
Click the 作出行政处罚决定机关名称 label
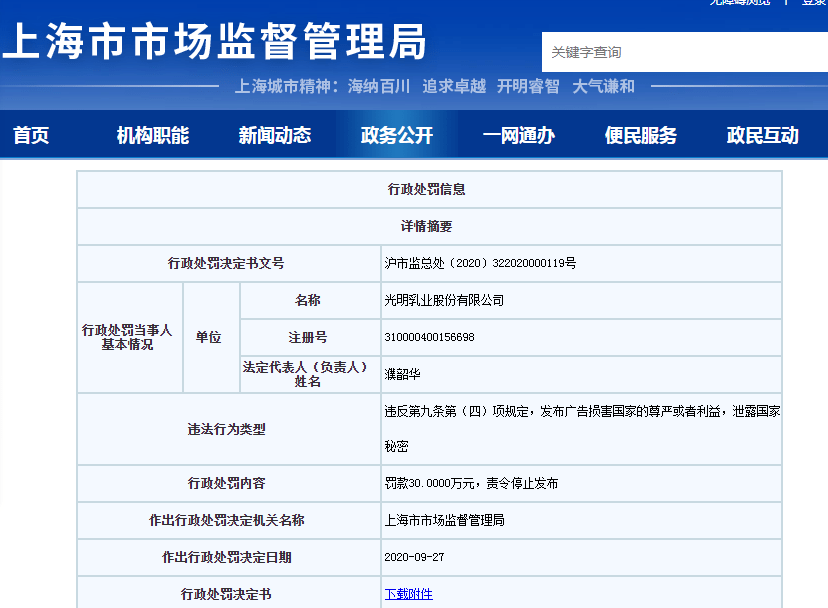click(x=226, y=520)
